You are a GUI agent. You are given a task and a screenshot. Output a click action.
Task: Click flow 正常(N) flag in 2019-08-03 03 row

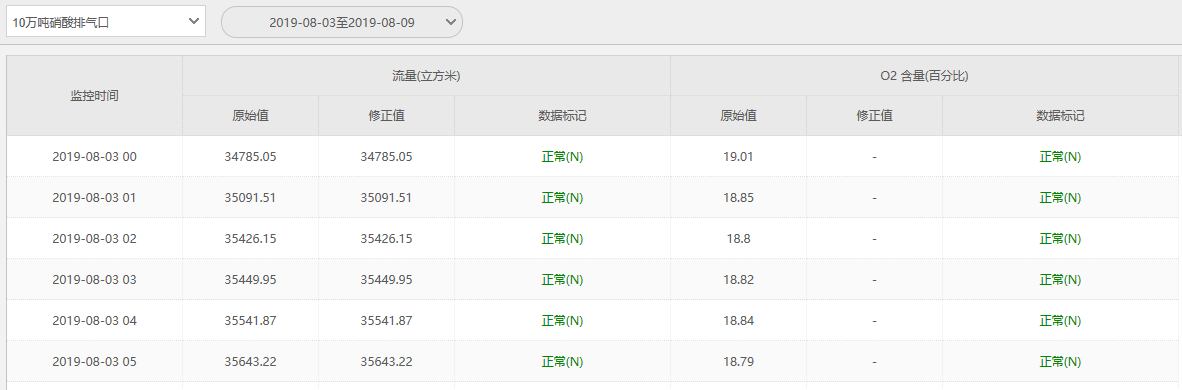[562, 280]
